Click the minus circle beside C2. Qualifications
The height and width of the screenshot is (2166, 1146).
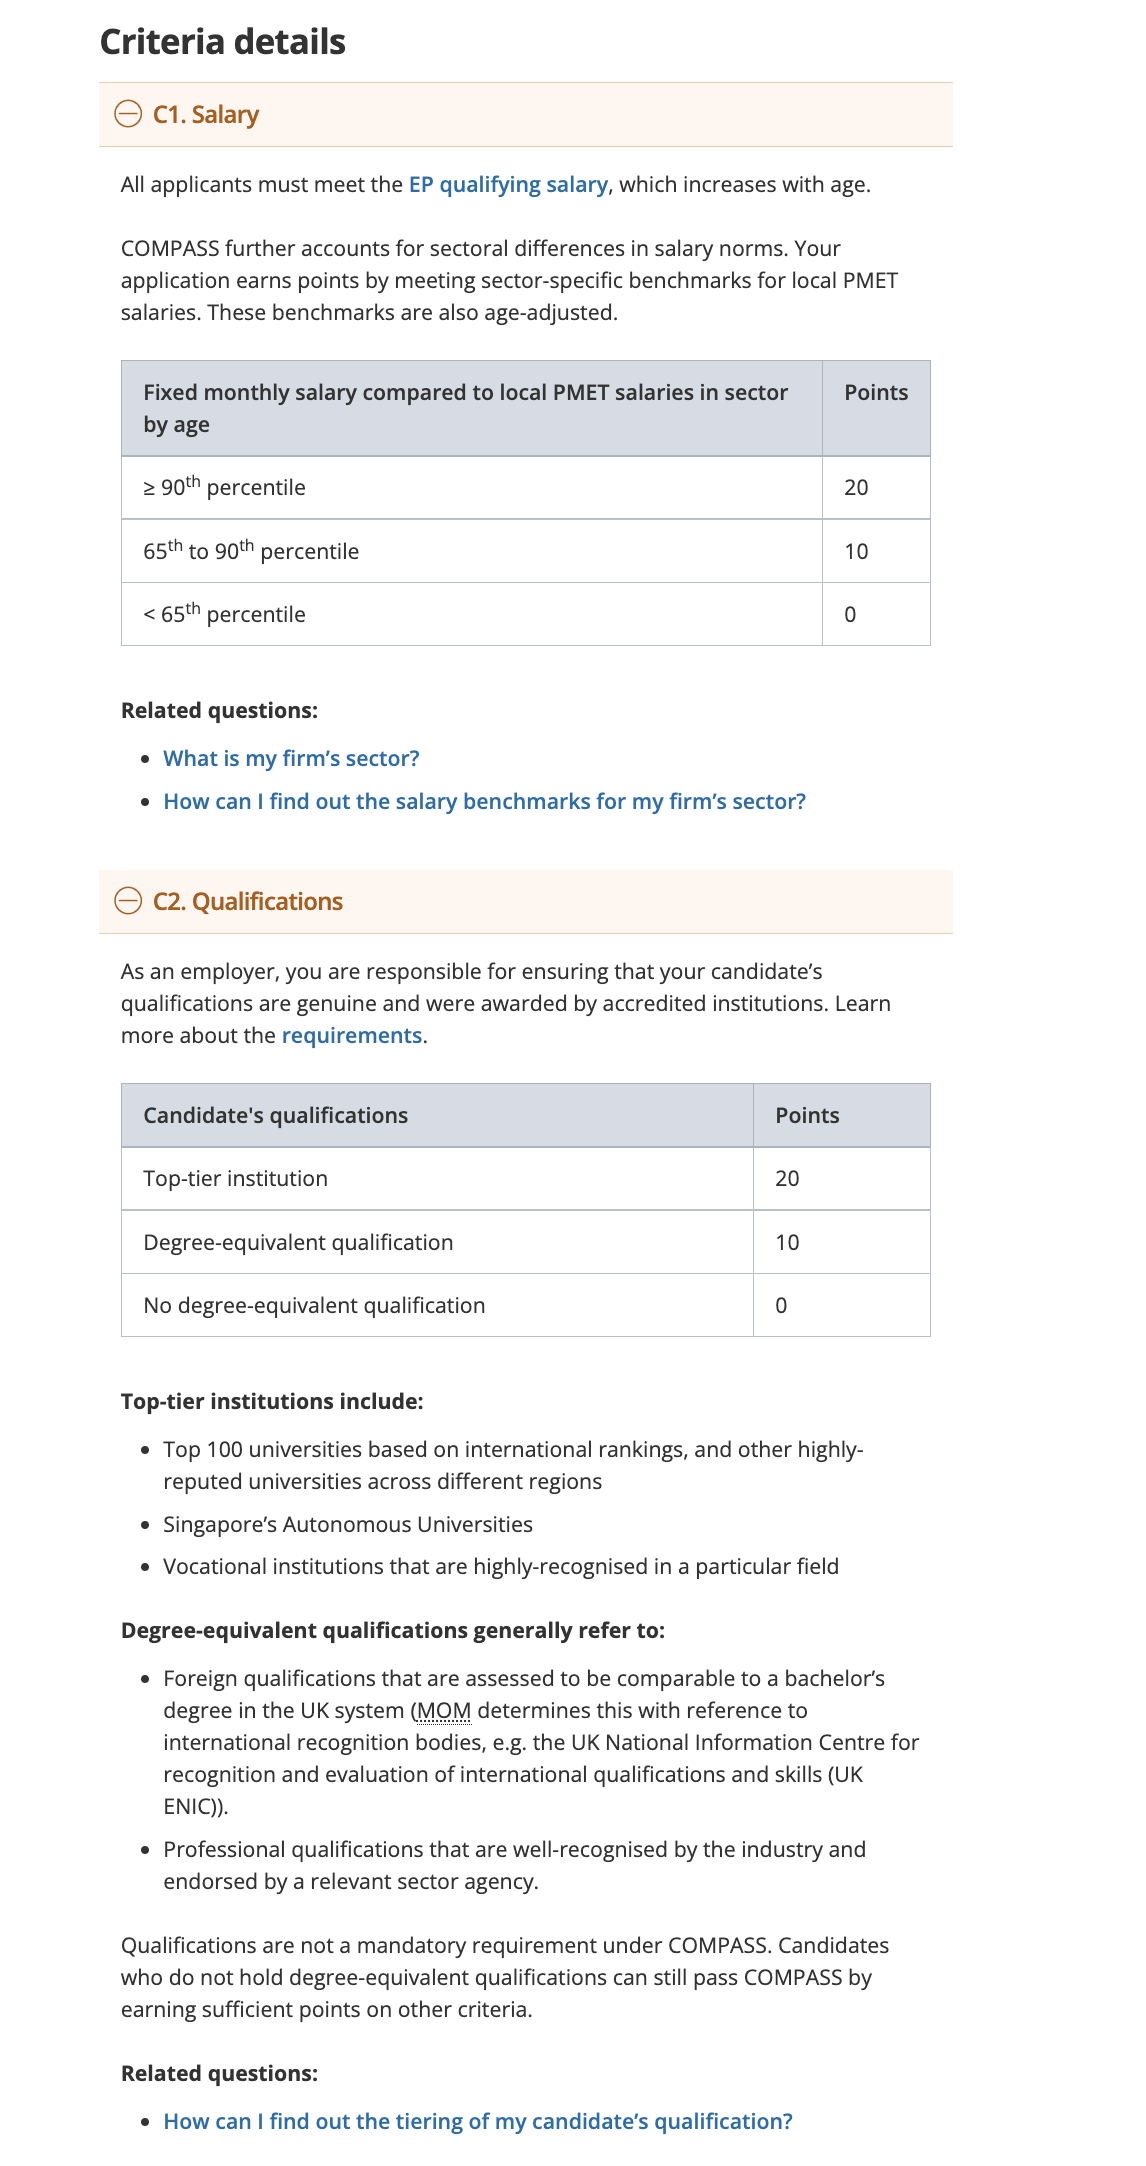click(x=128, y=901)
